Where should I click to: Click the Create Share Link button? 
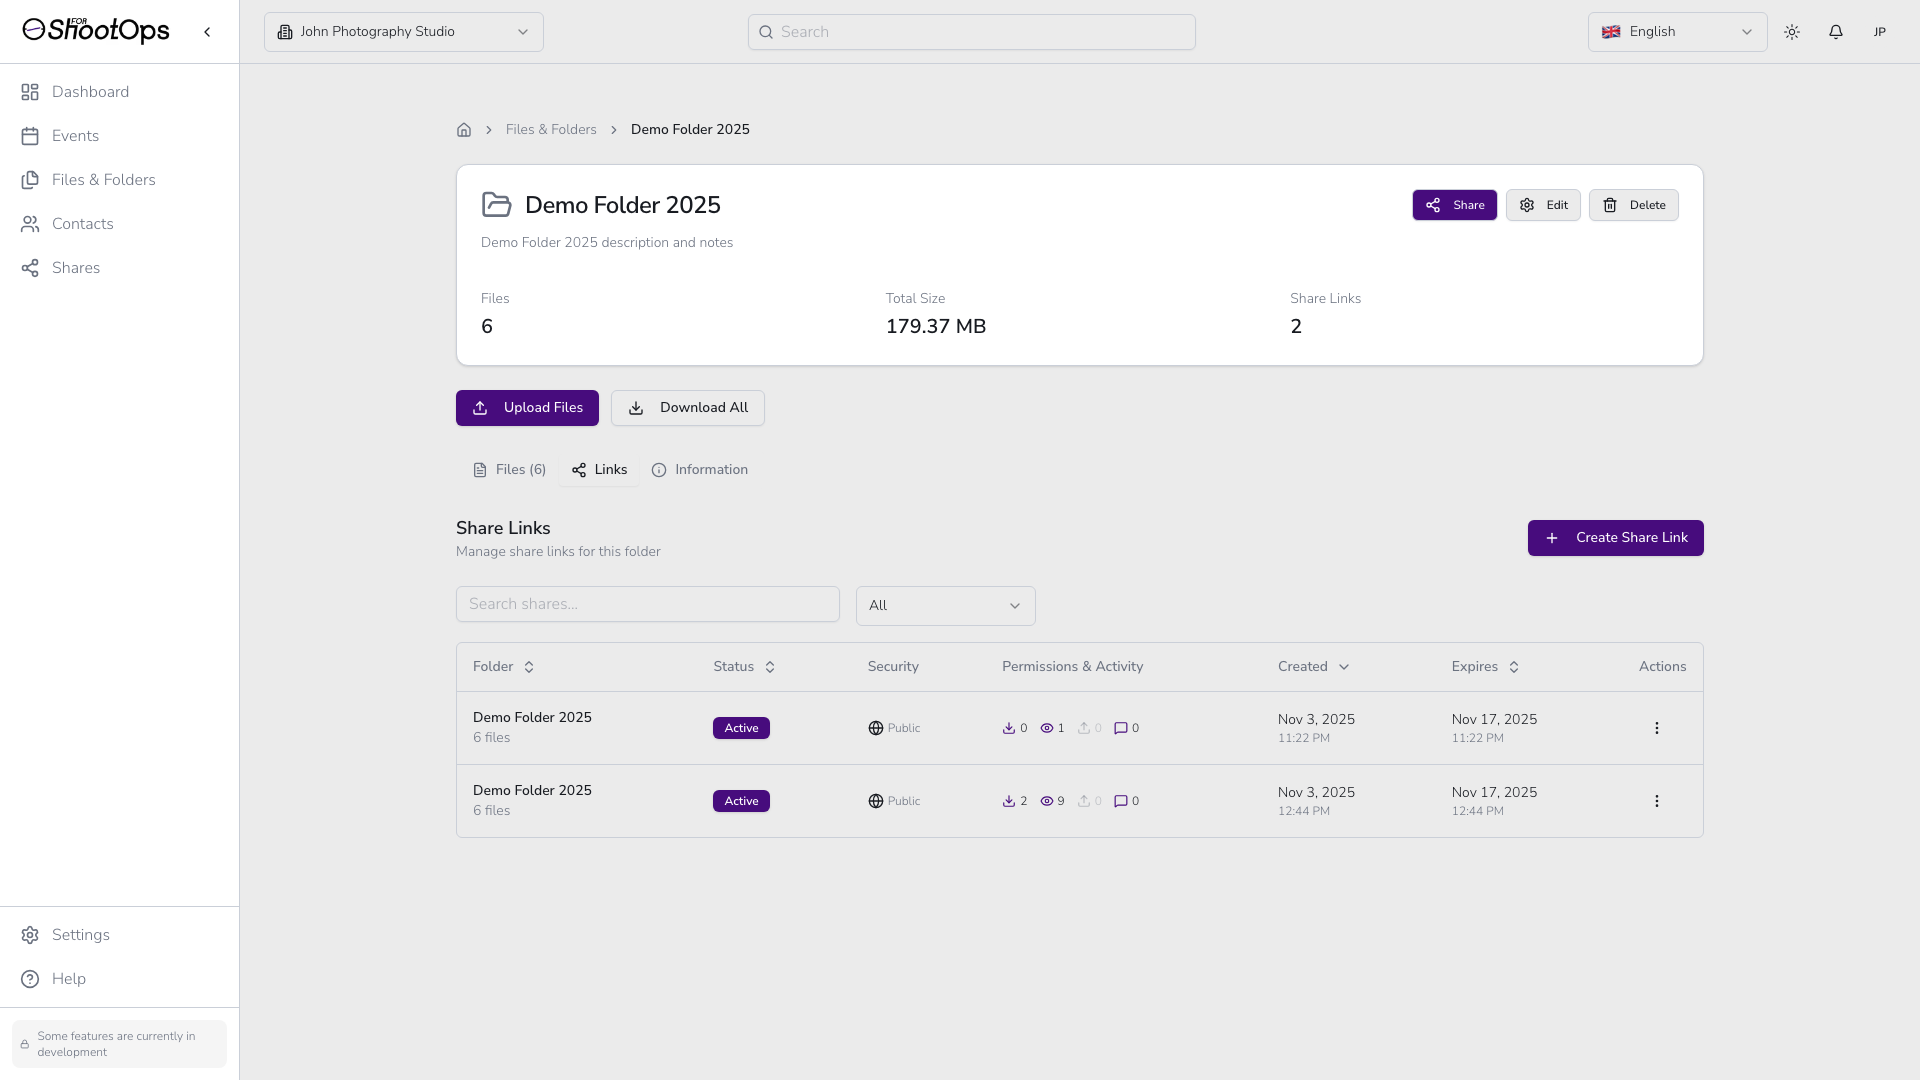pyautogui.click(x=1615, y=538)
